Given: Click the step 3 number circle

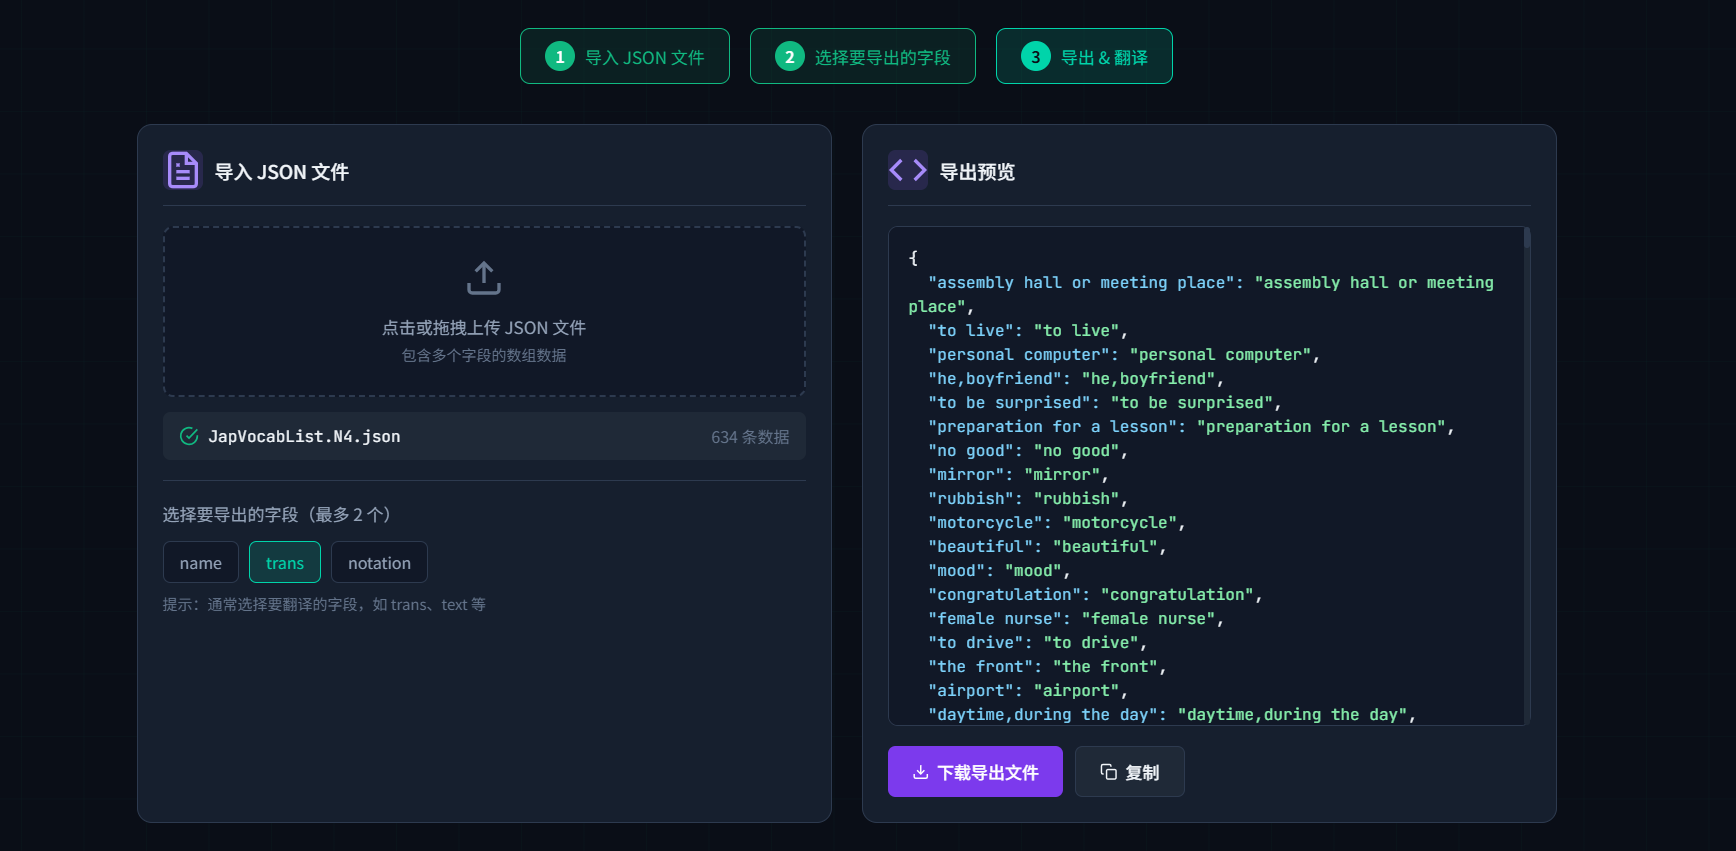Looking at the screenshot, I should point(1035,57).
